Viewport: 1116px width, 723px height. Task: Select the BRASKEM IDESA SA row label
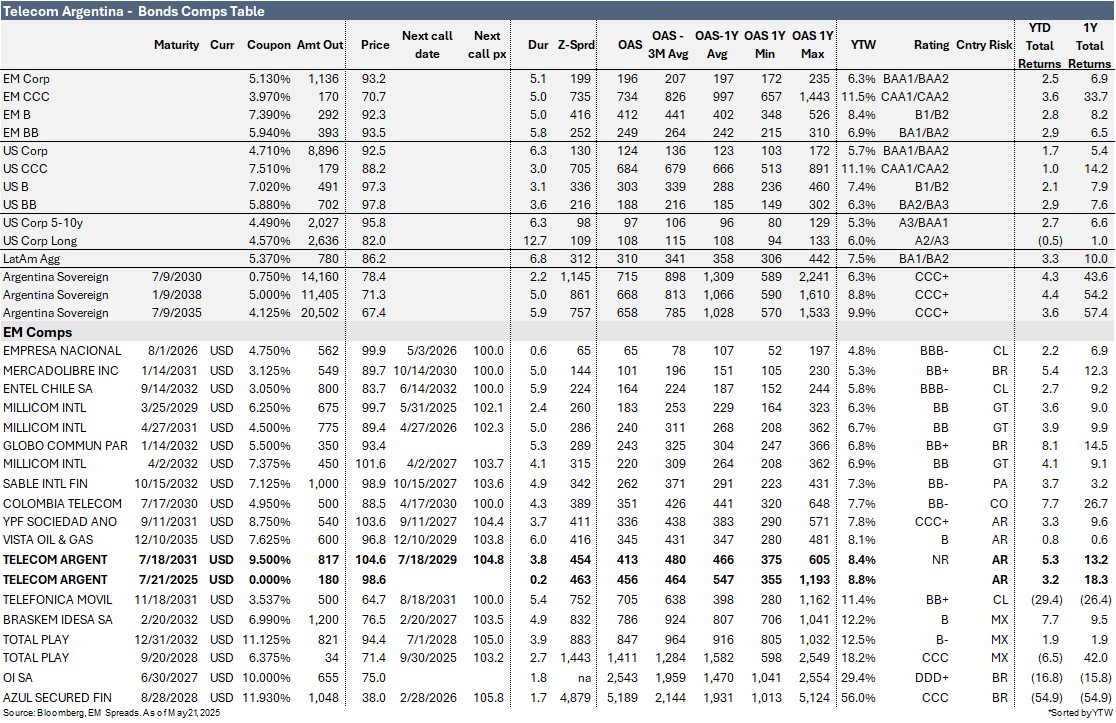[58, 620]
